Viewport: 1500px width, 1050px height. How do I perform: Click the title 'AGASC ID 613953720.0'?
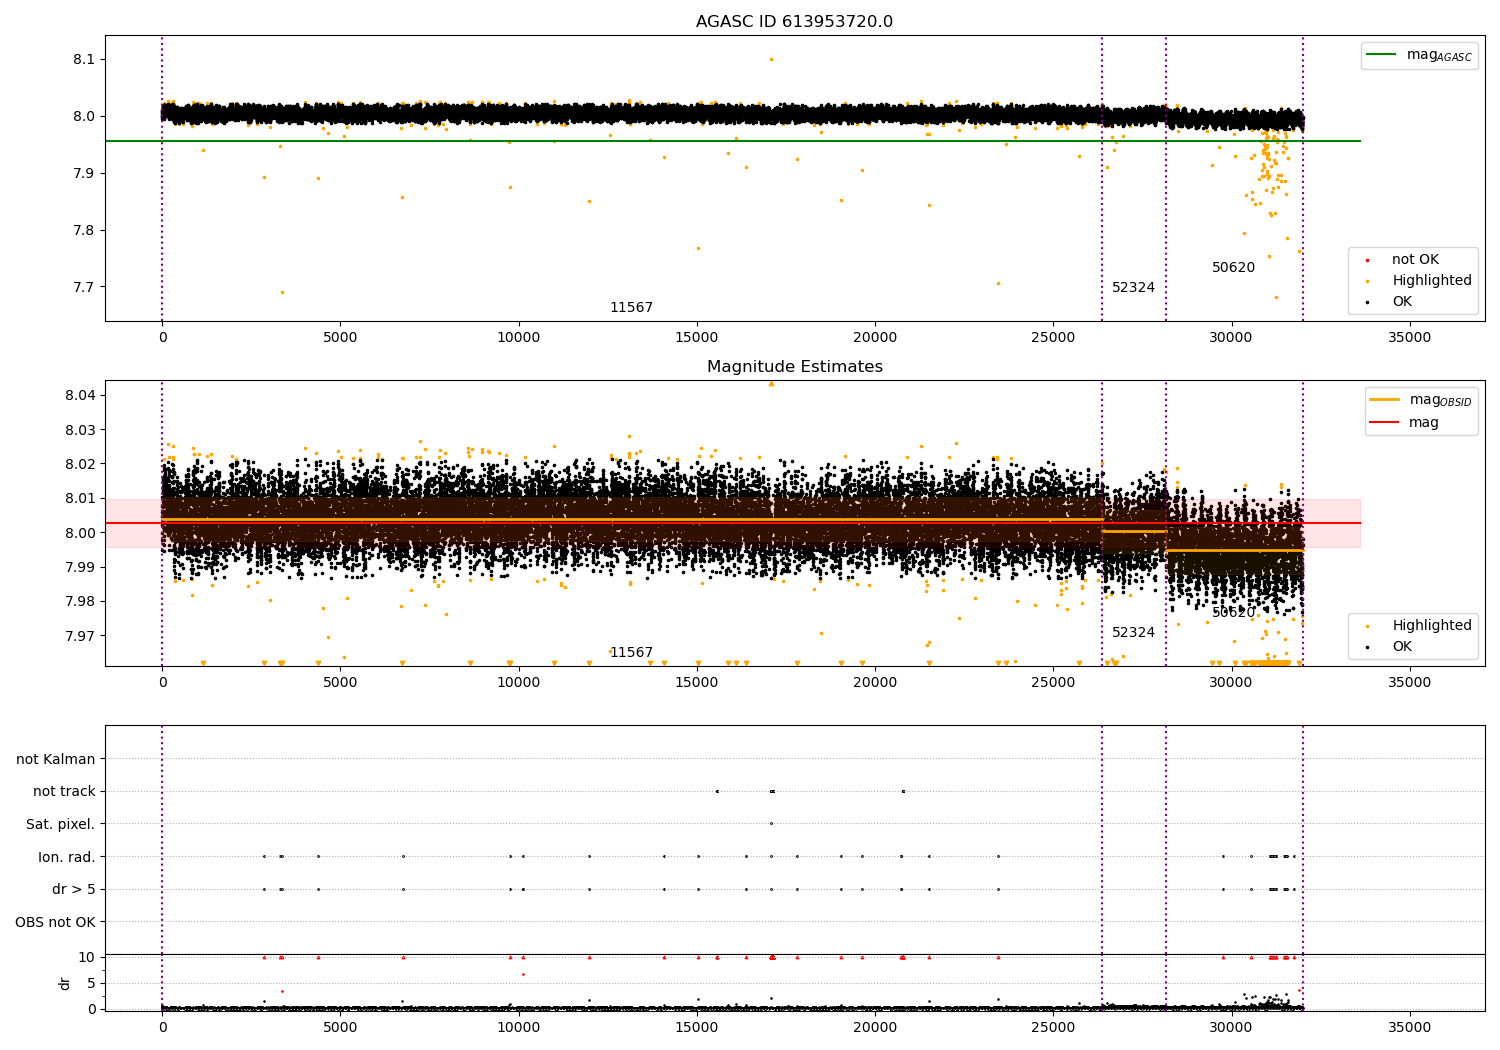click(794, 22)
